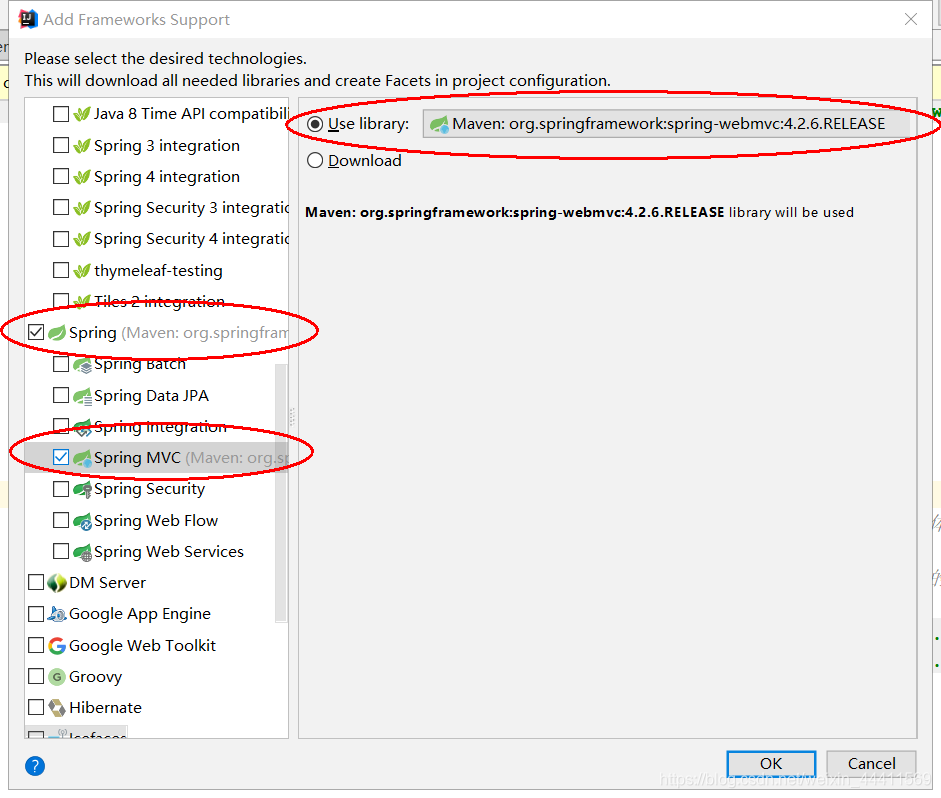Enable the Spring Data JPA checkbox
This screenshot has width=941, height=798.
click(x=61, y=396)
